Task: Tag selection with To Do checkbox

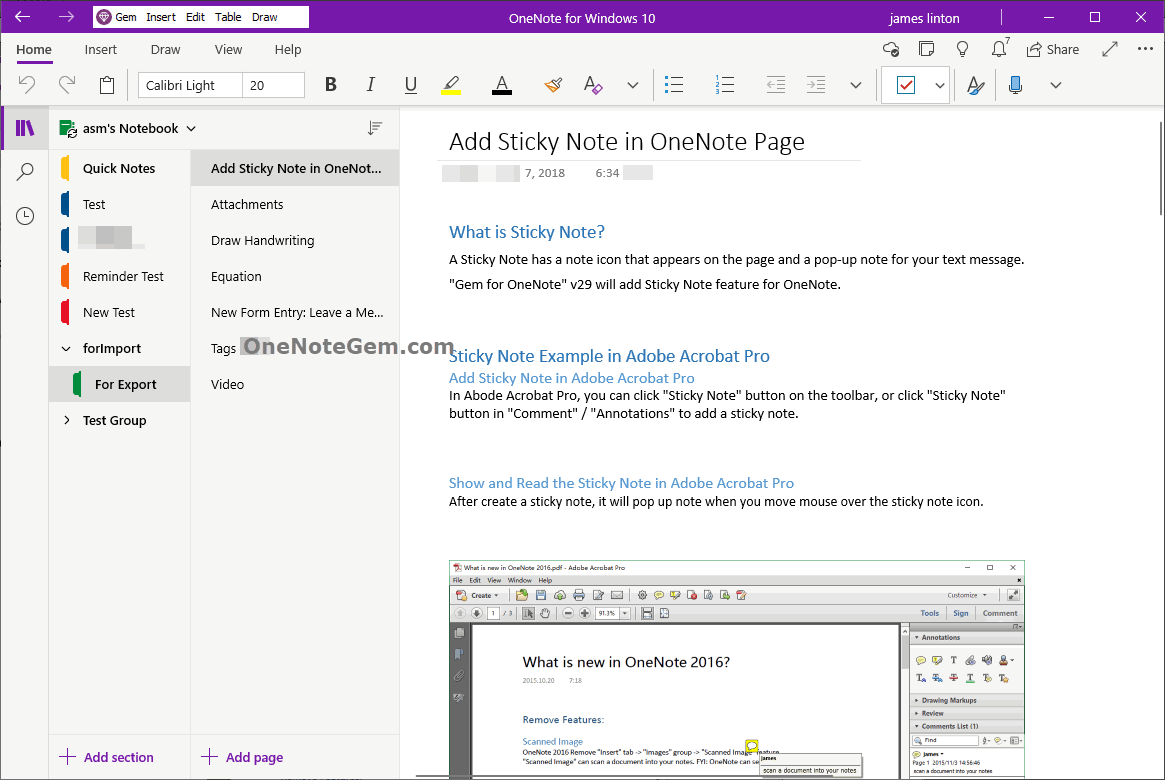Action: point(906,85)
